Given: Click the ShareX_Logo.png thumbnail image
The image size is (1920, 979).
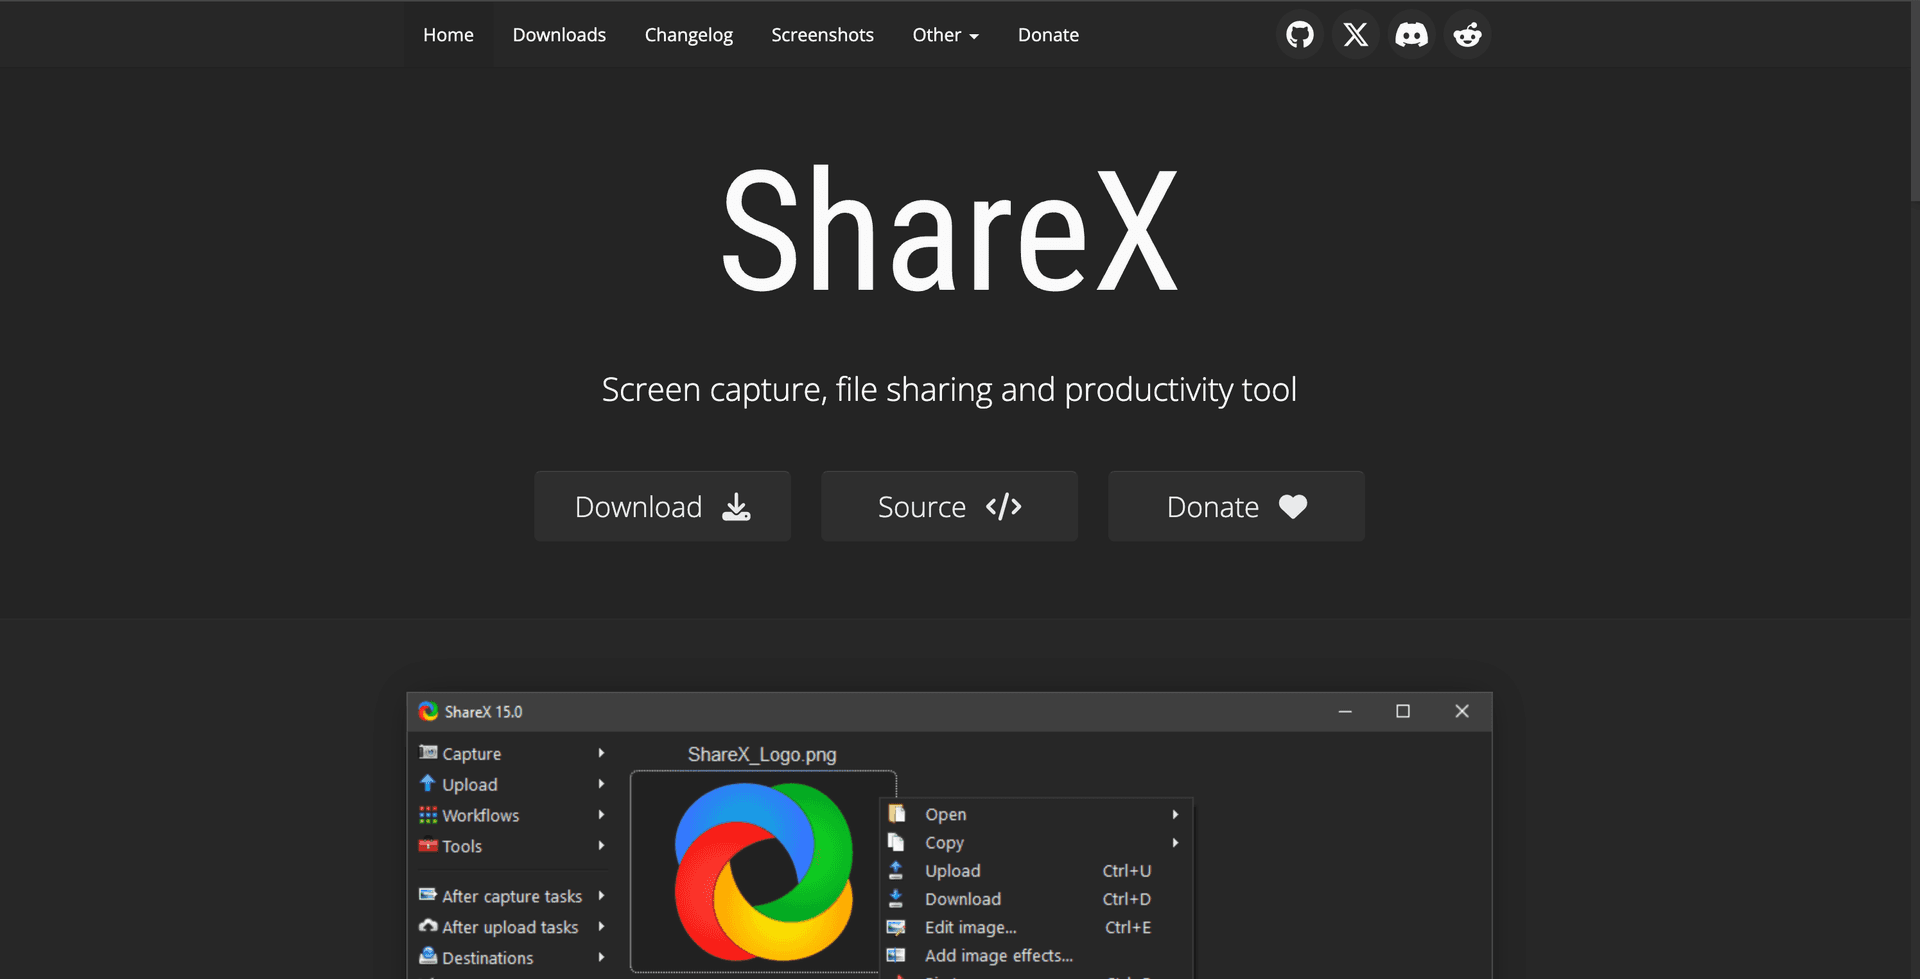Looking at the screenshot, I should tap(763, 871).
